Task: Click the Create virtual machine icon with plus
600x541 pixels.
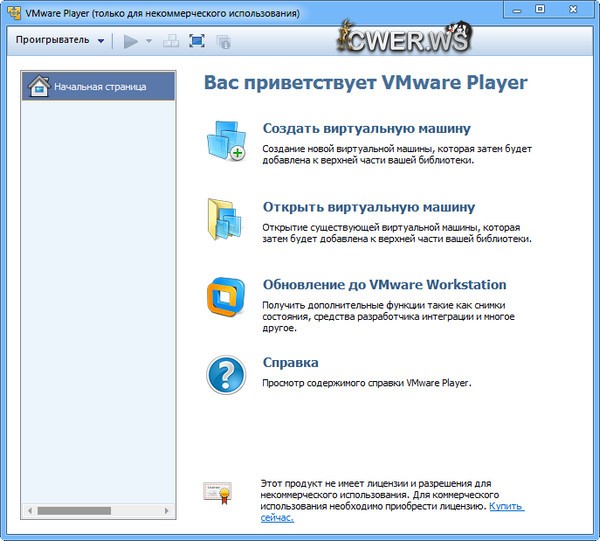Action: coord(226,140)
